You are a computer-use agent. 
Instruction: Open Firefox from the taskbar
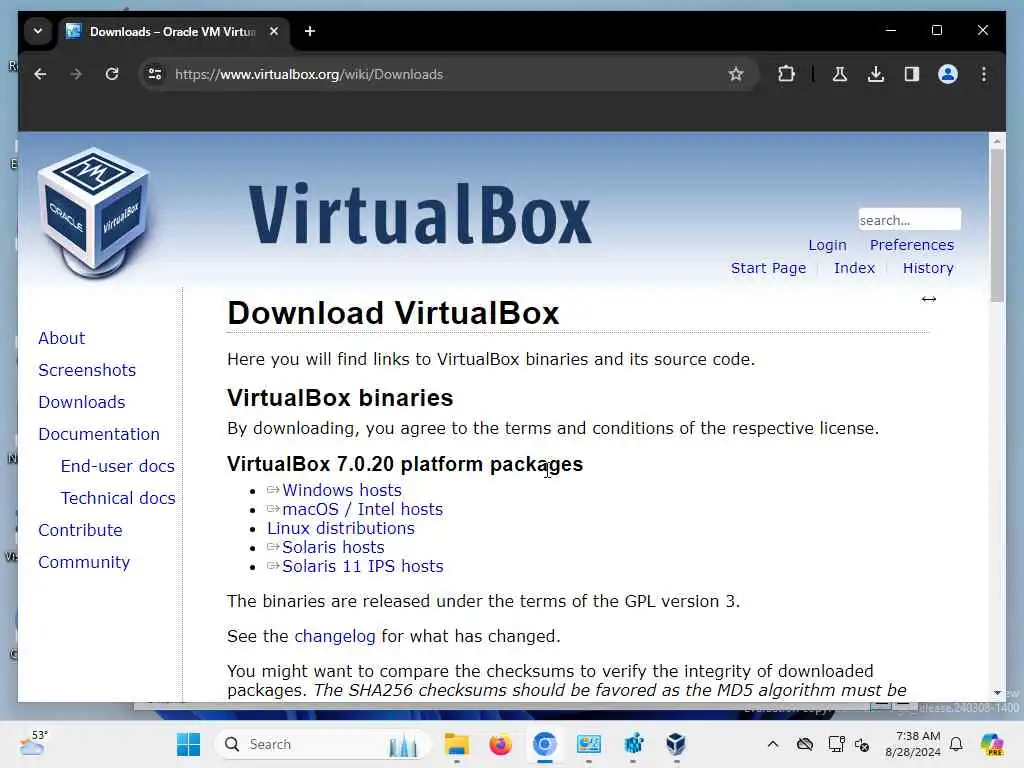point(500,744)
